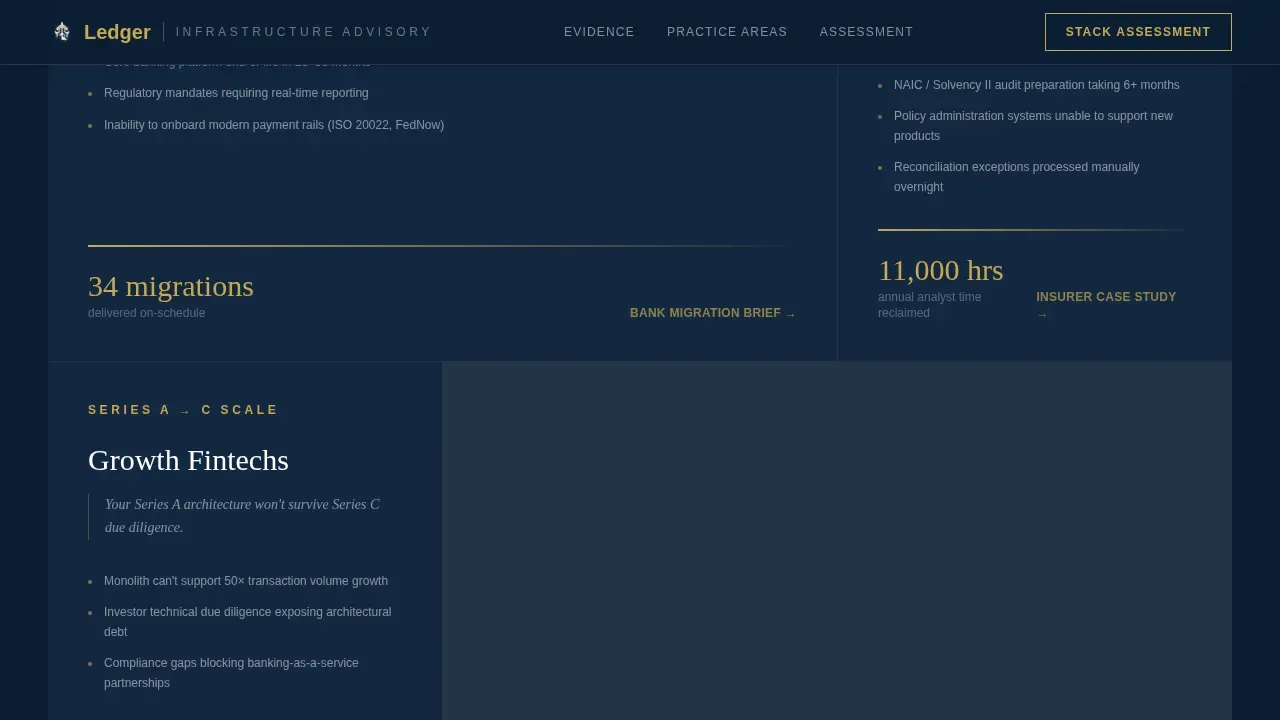Image resolution: width=1280 pixels, height=720 pixels.
Task: Click the Series A architecture quote text
Action: click(242, 516)
